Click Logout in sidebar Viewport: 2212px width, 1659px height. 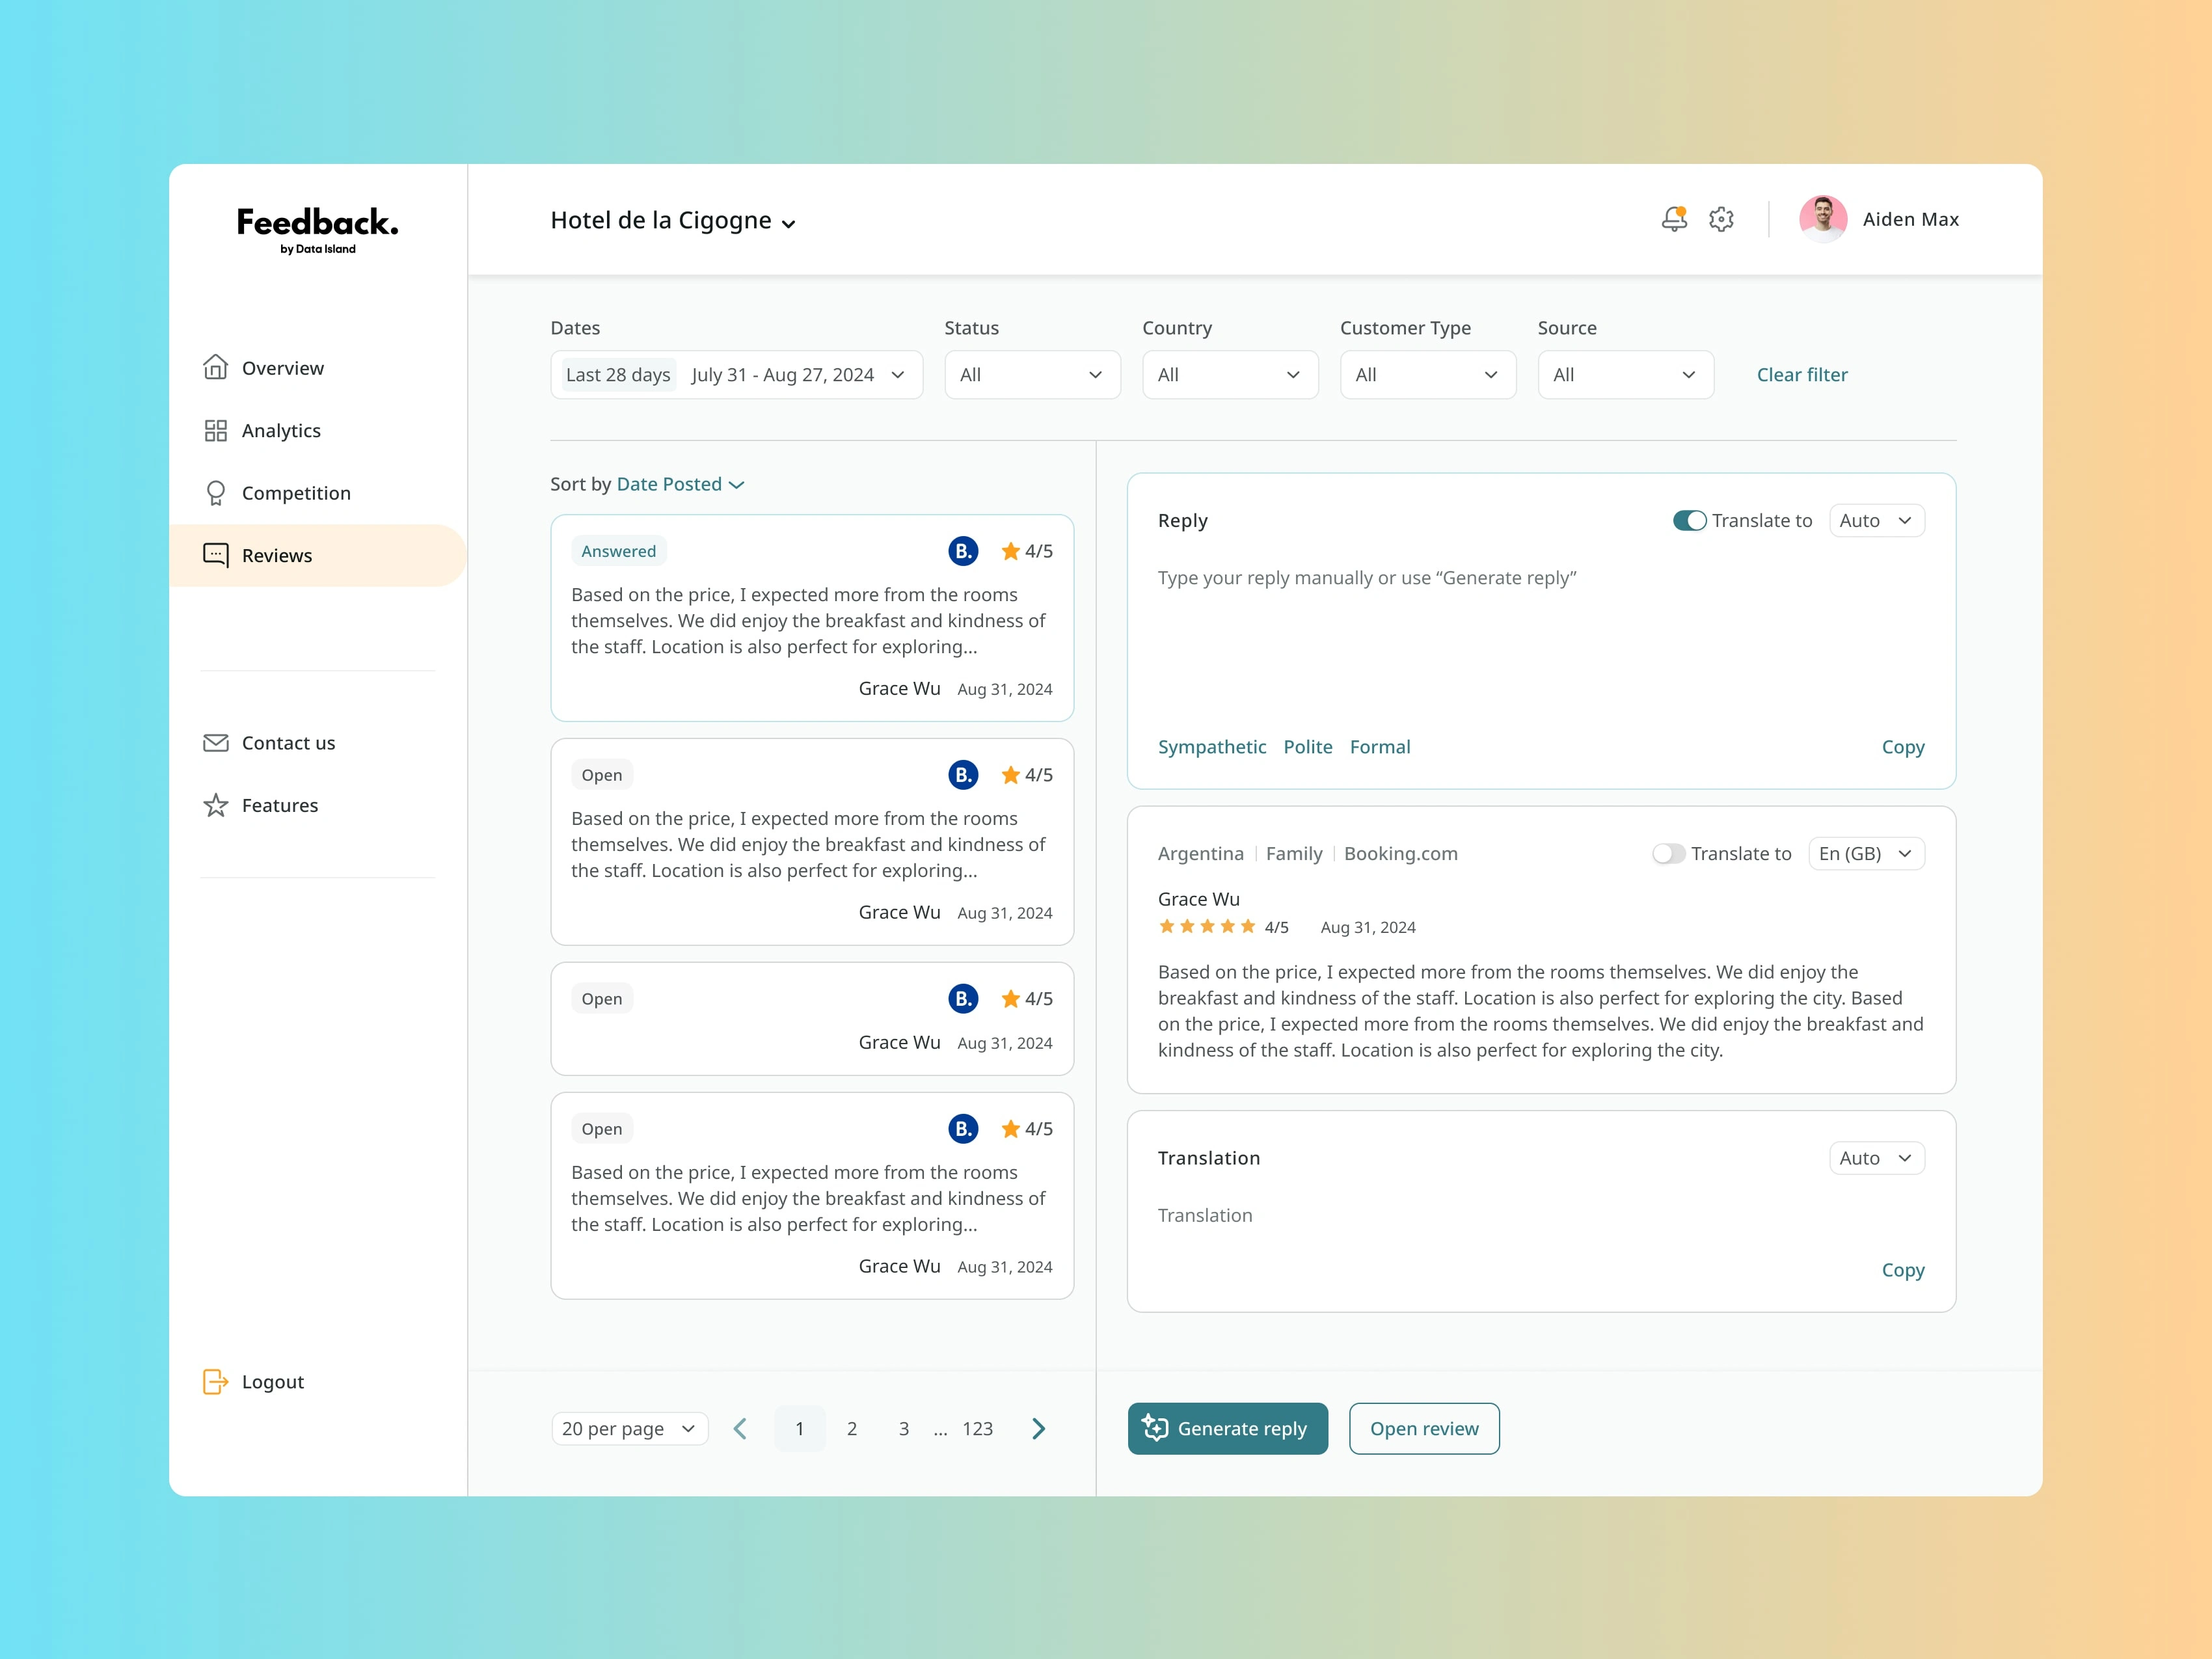(x=273, y=1381)
